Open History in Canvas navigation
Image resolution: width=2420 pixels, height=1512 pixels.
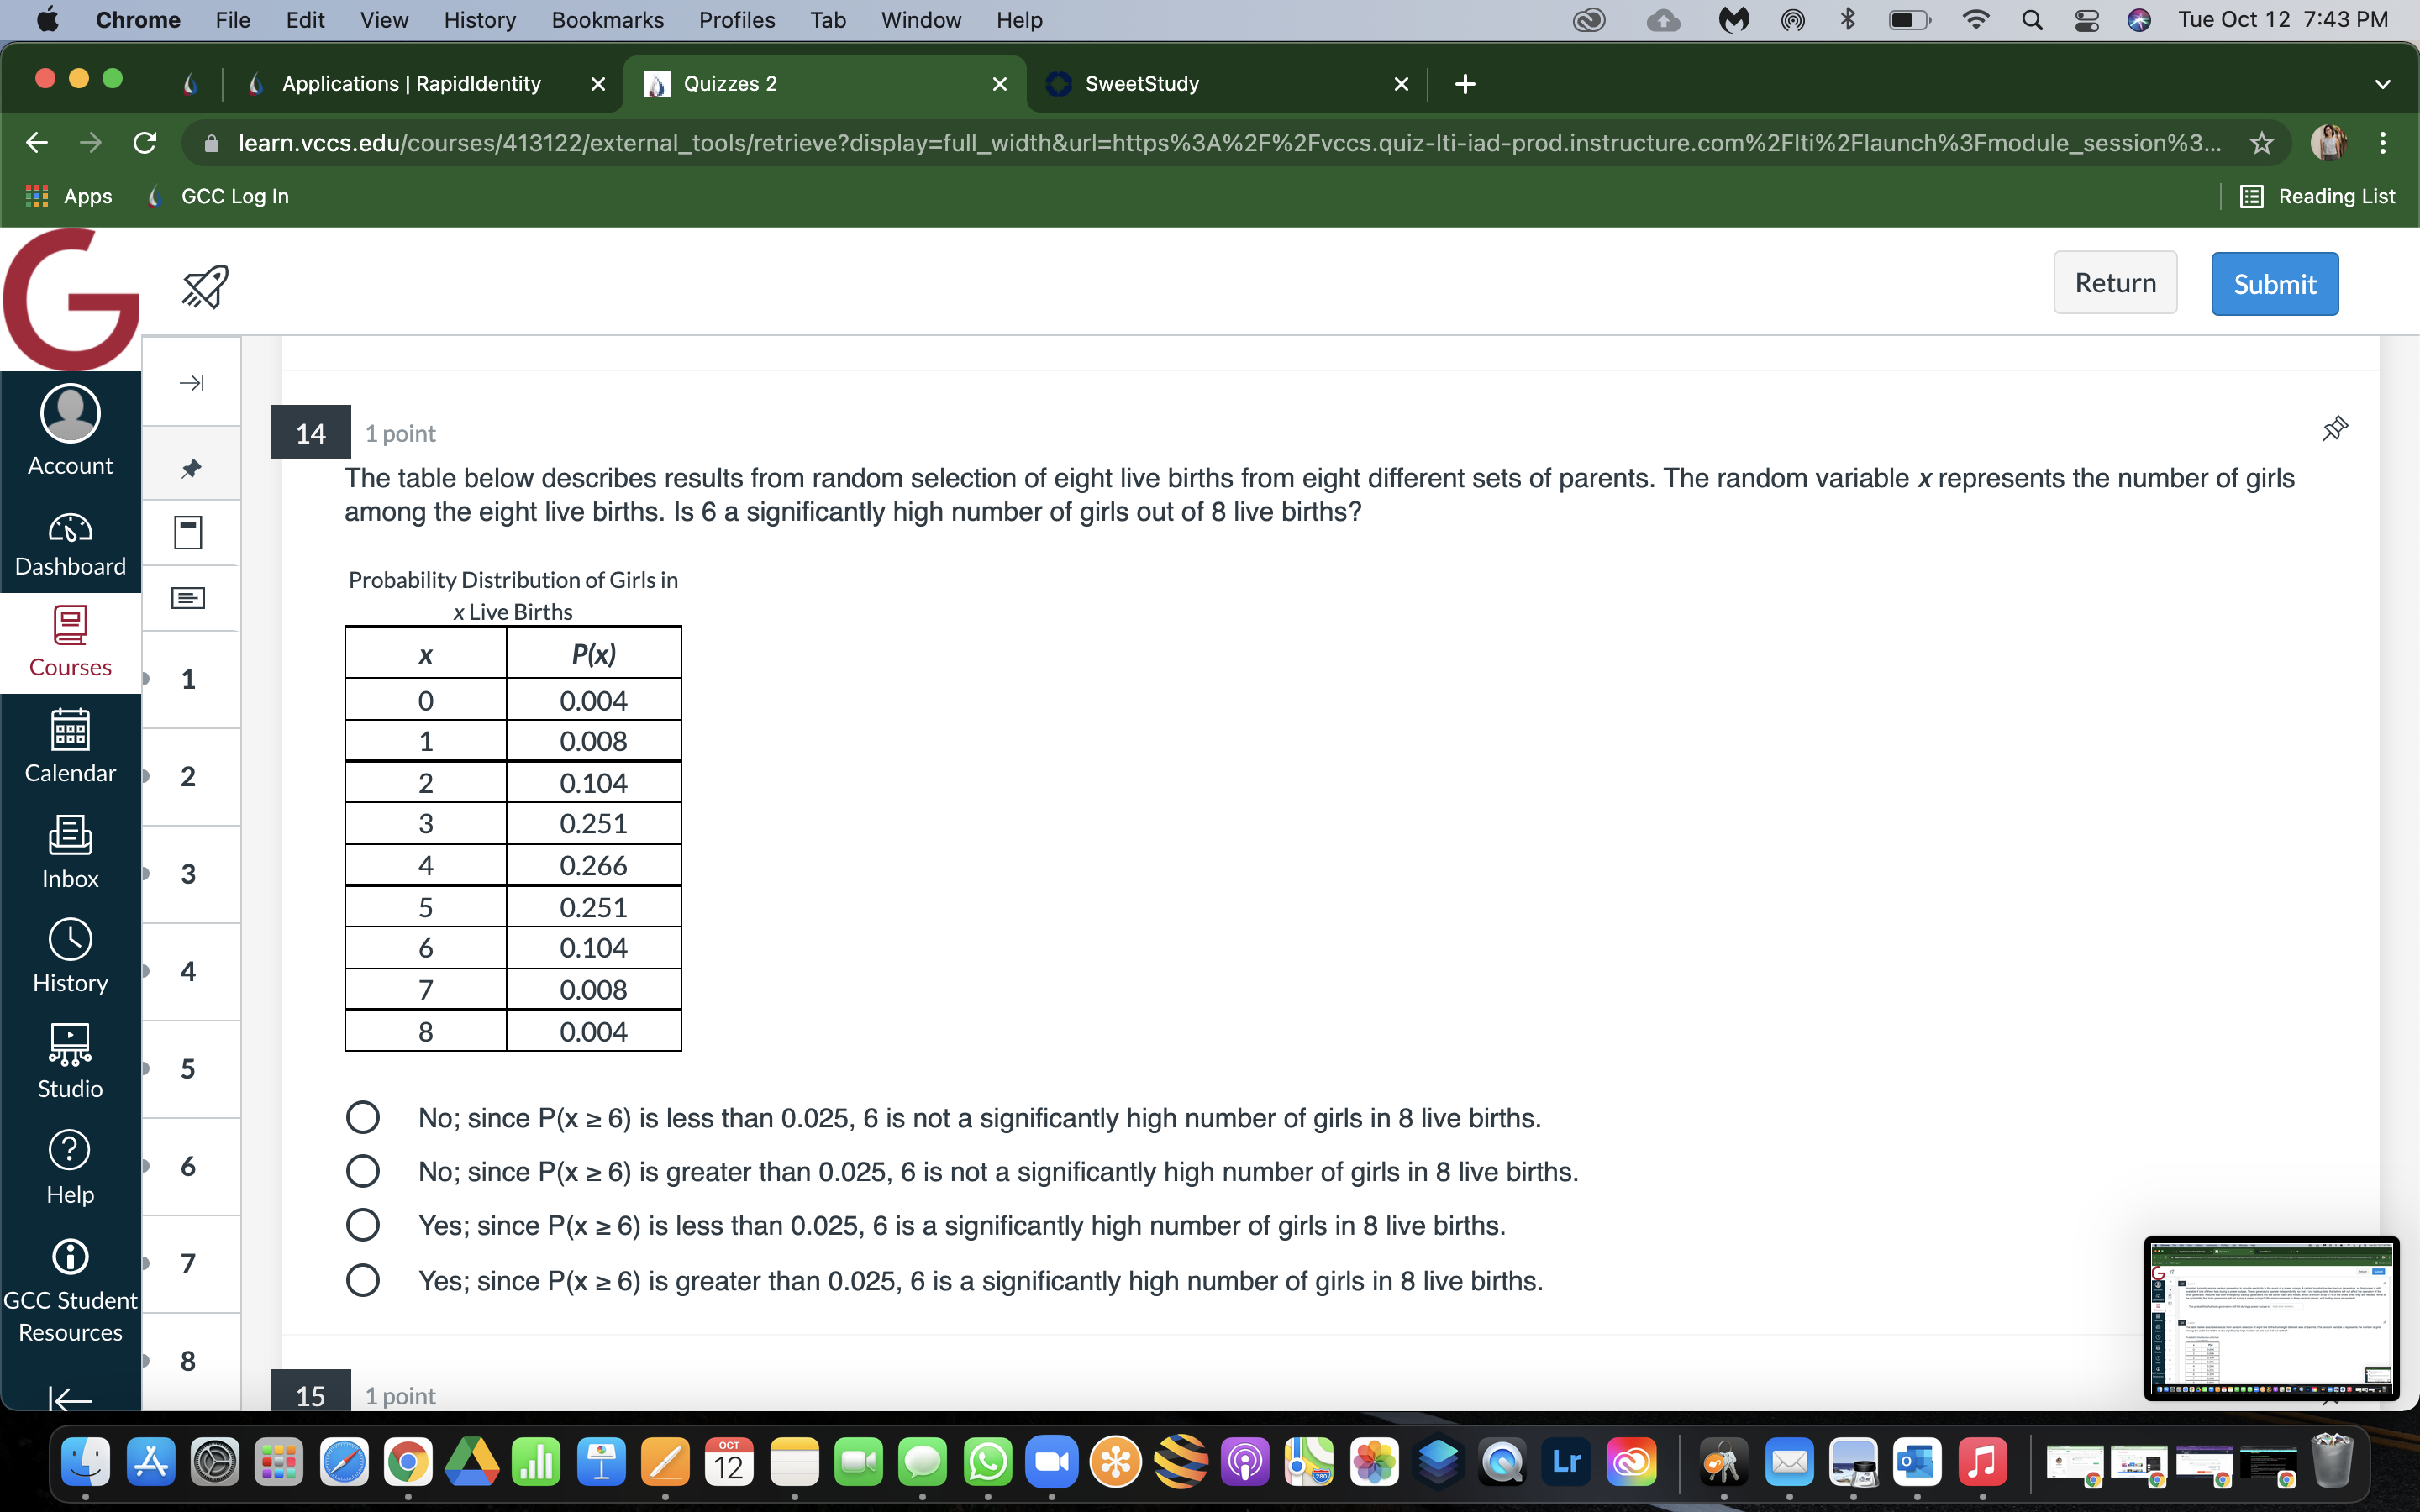tap(70, 957)
